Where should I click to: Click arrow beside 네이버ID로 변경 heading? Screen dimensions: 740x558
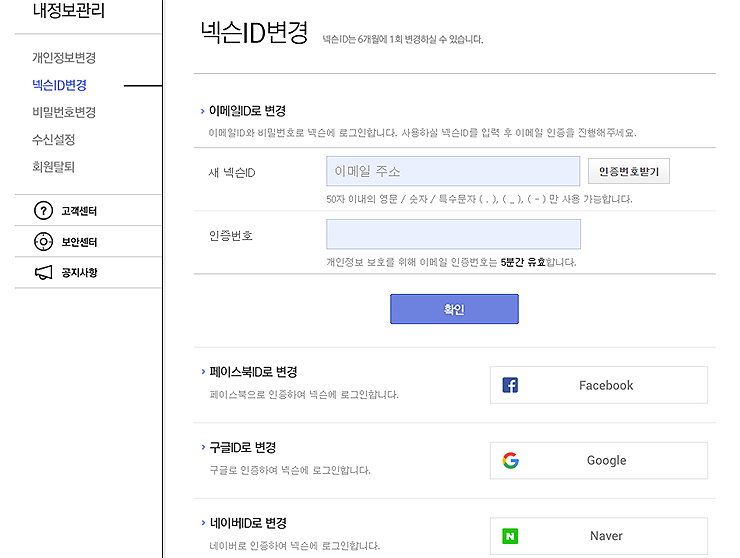pyautogui.click(x=203, y=523)
